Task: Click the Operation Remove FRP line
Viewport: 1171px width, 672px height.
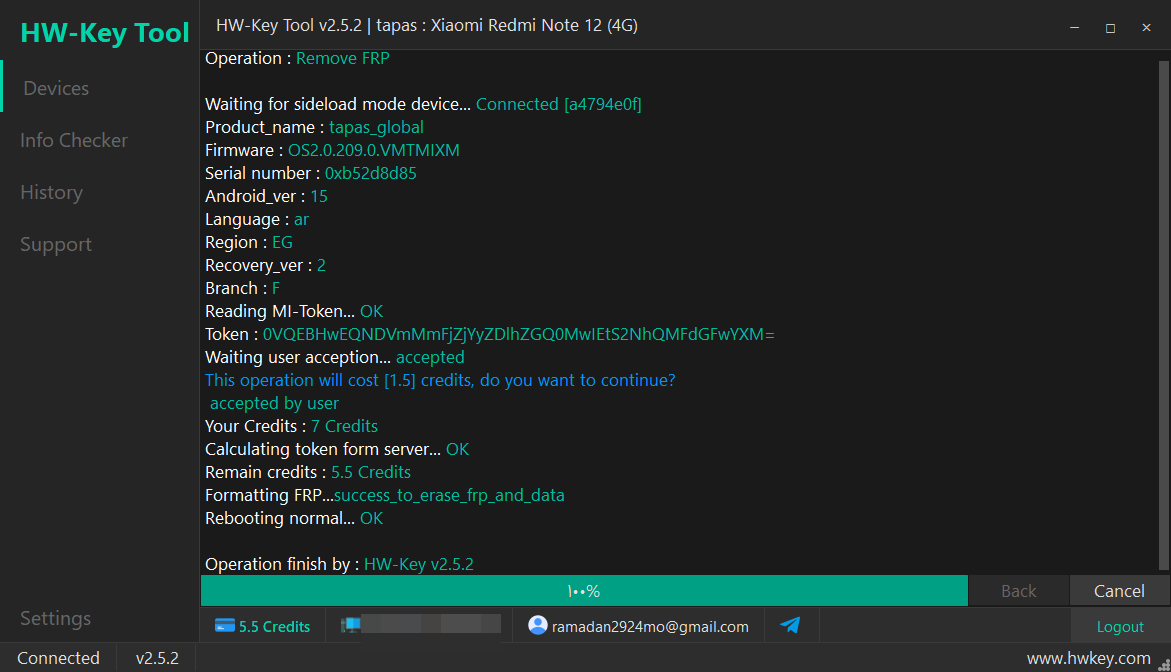Action: pos(297,58)
